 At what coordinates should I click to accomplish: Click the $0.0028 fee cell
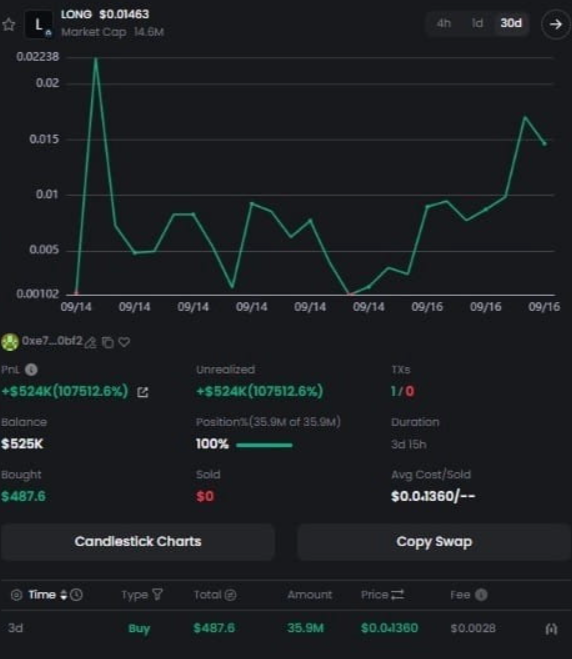pyautogui.click(x=473, y=628)
